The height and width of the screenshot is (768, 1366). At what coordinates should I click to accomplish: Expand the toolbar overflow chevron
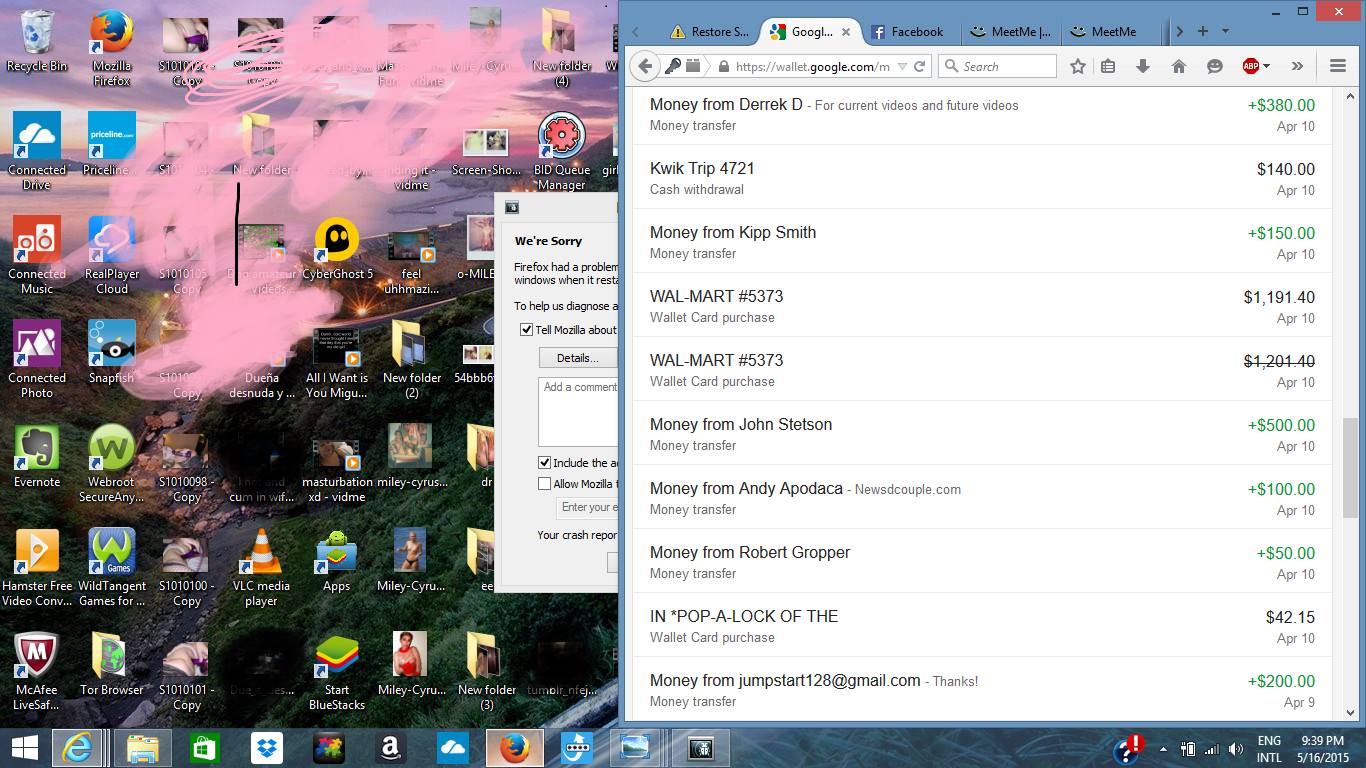click(x=1297, y=66)
